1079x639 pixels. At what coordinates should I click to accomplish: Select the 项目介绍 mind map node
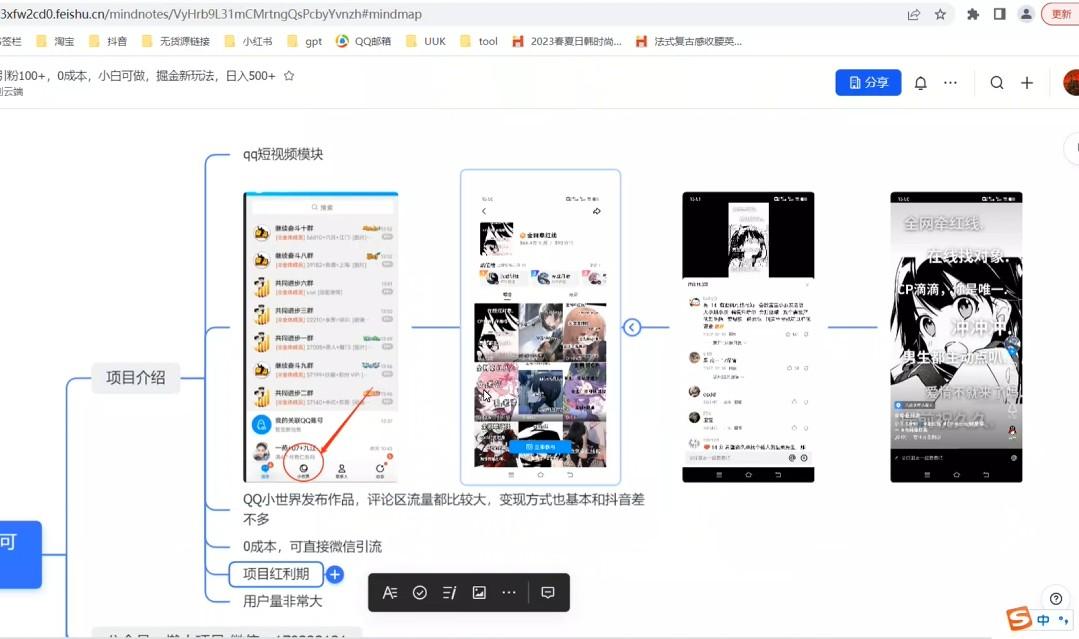[136, 377]
